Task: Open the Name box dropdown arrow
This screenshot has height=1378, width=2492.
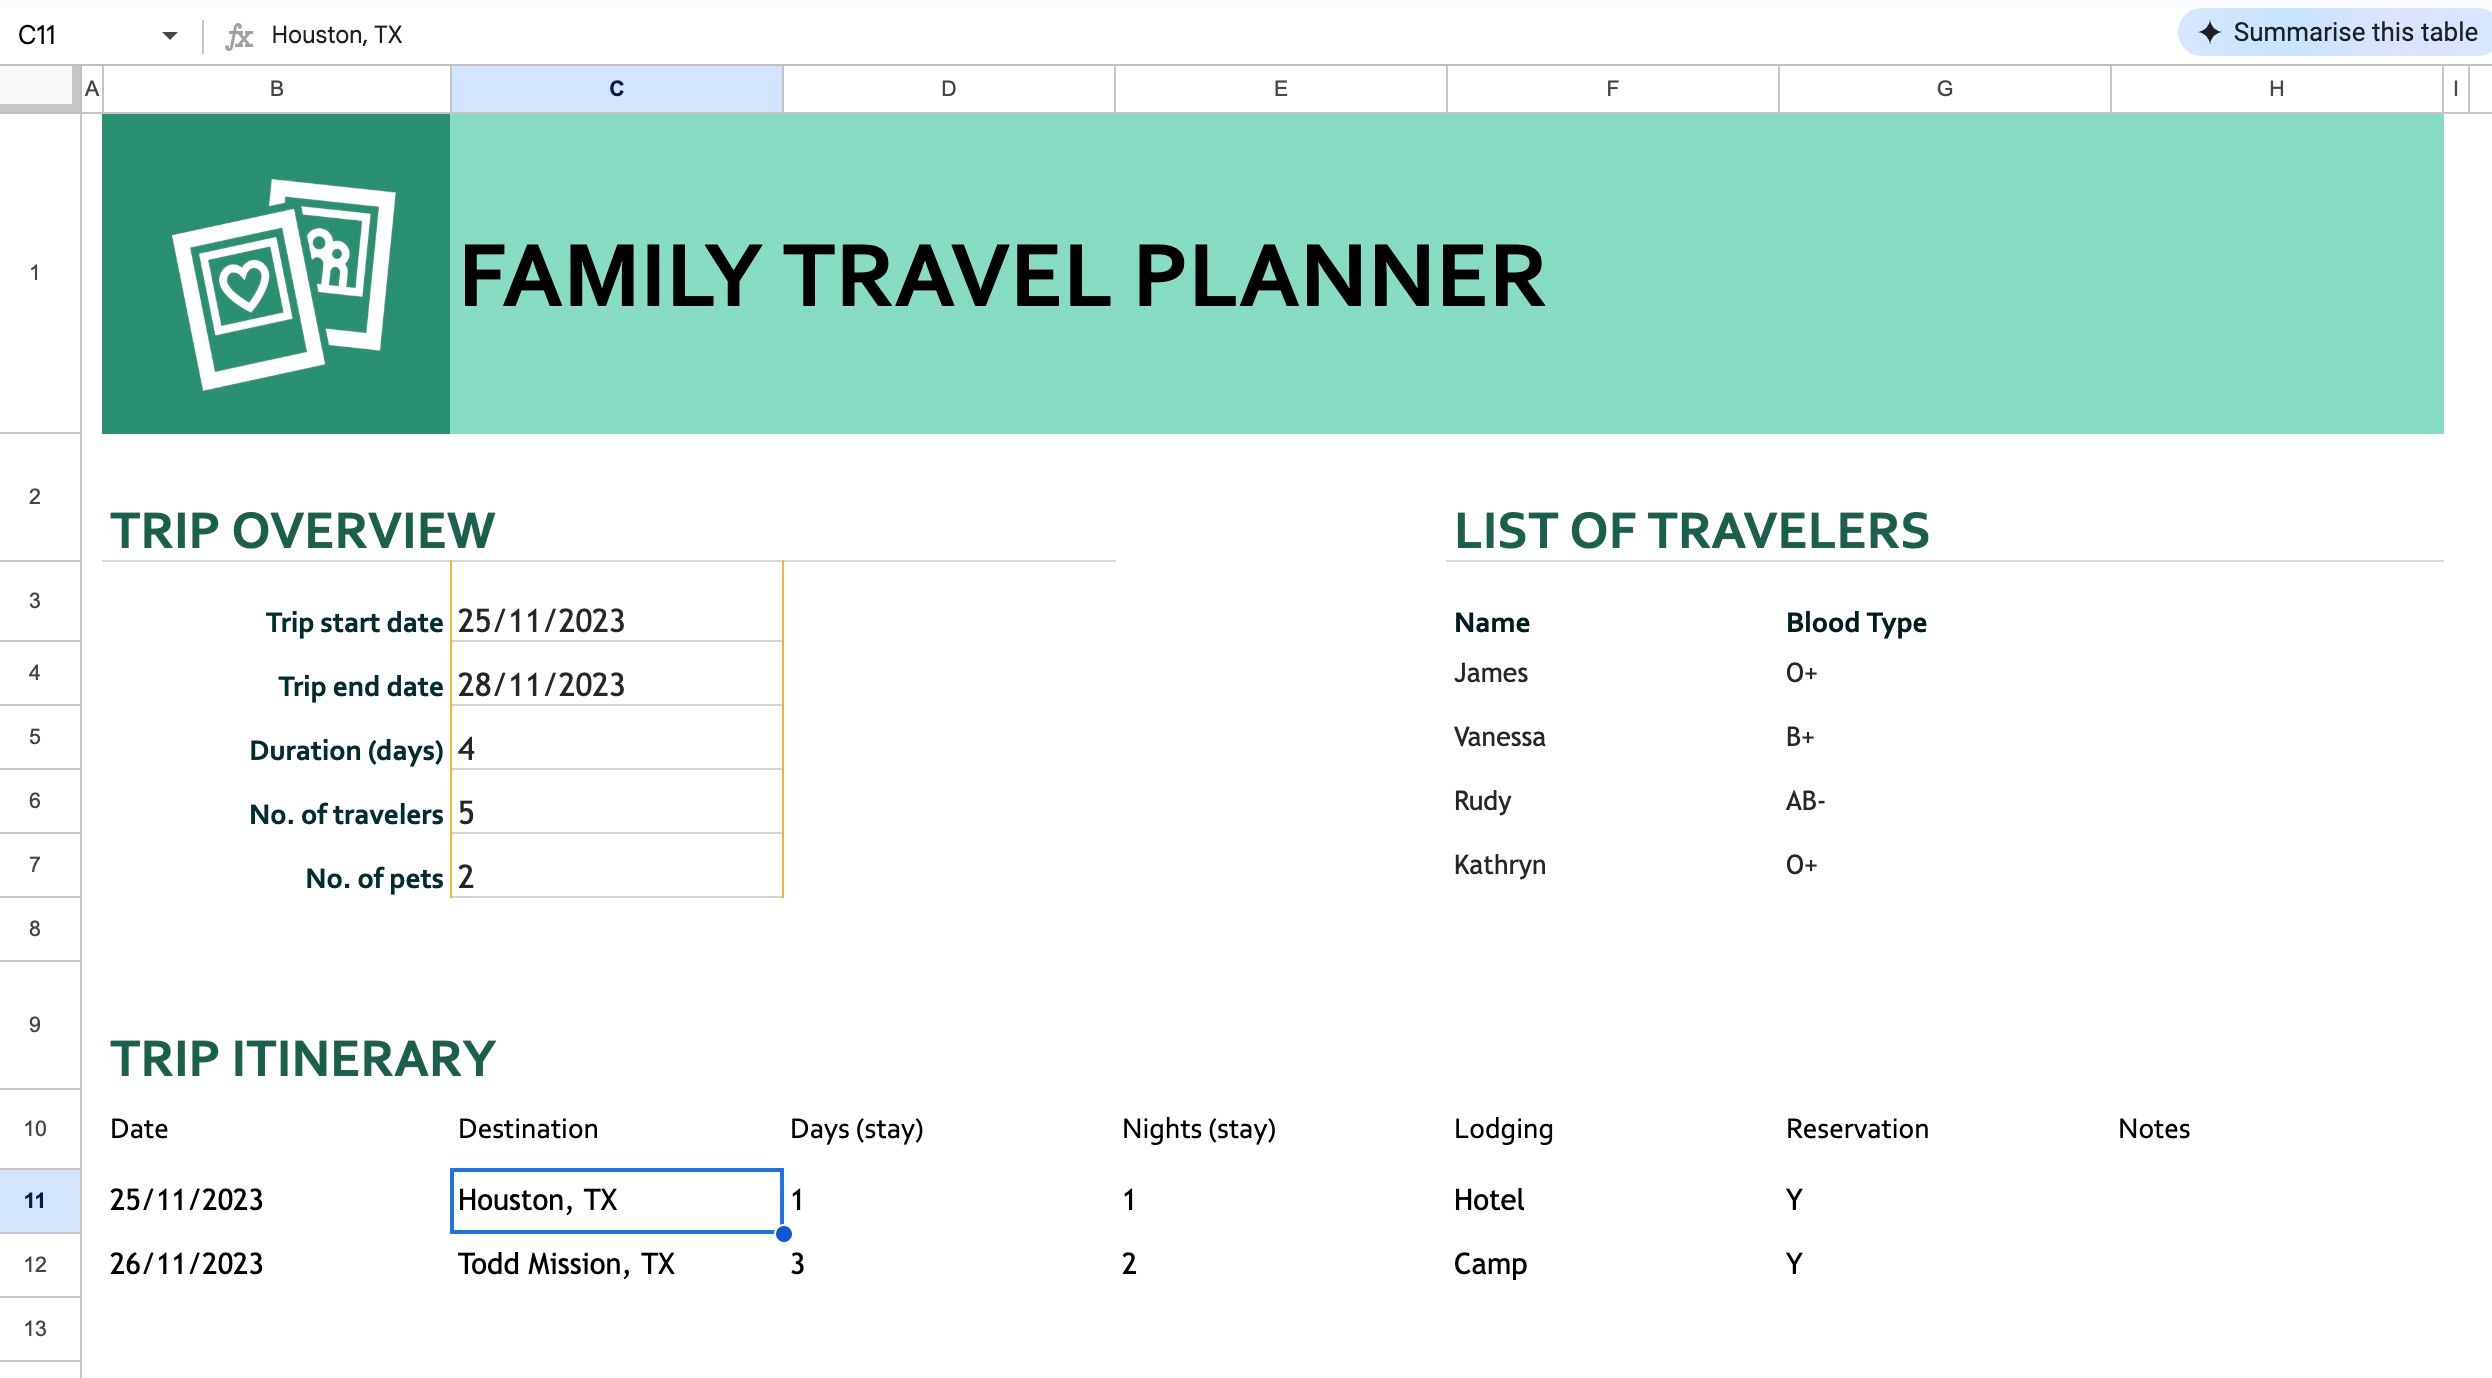Action: [x=169, y=36]
